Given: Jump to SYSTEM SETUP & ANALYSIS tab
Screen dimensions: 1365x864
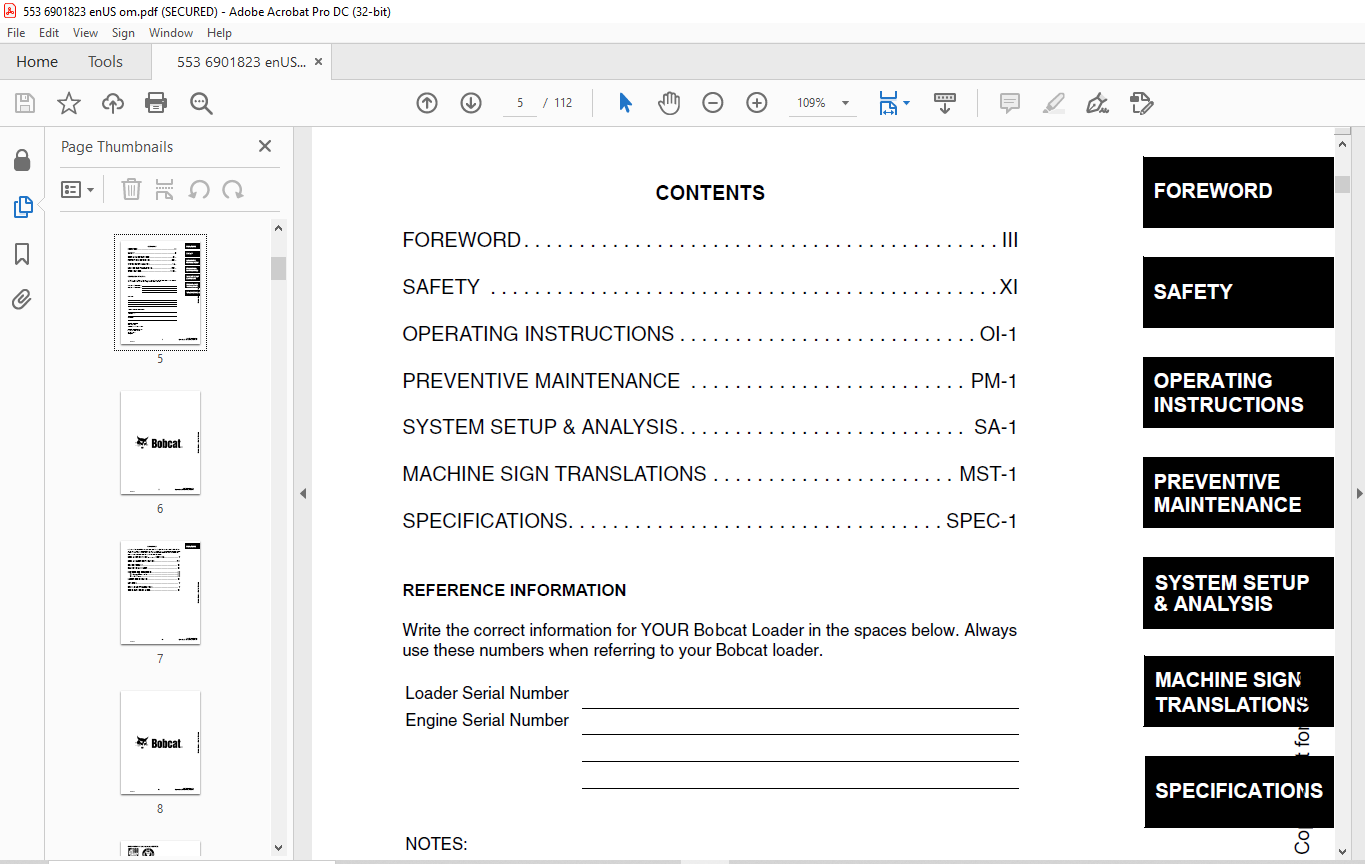Looking at the screenshot, I should coord(1238,593).
